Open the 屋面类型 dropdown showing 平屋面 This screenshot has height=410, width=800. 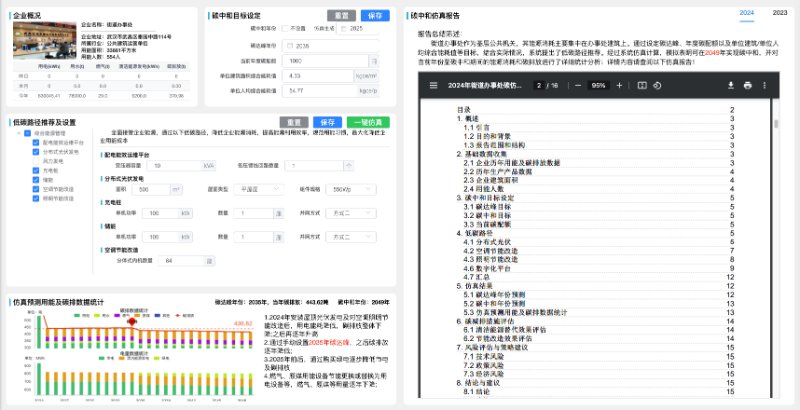pyautogui.click(x=259, y=189)
